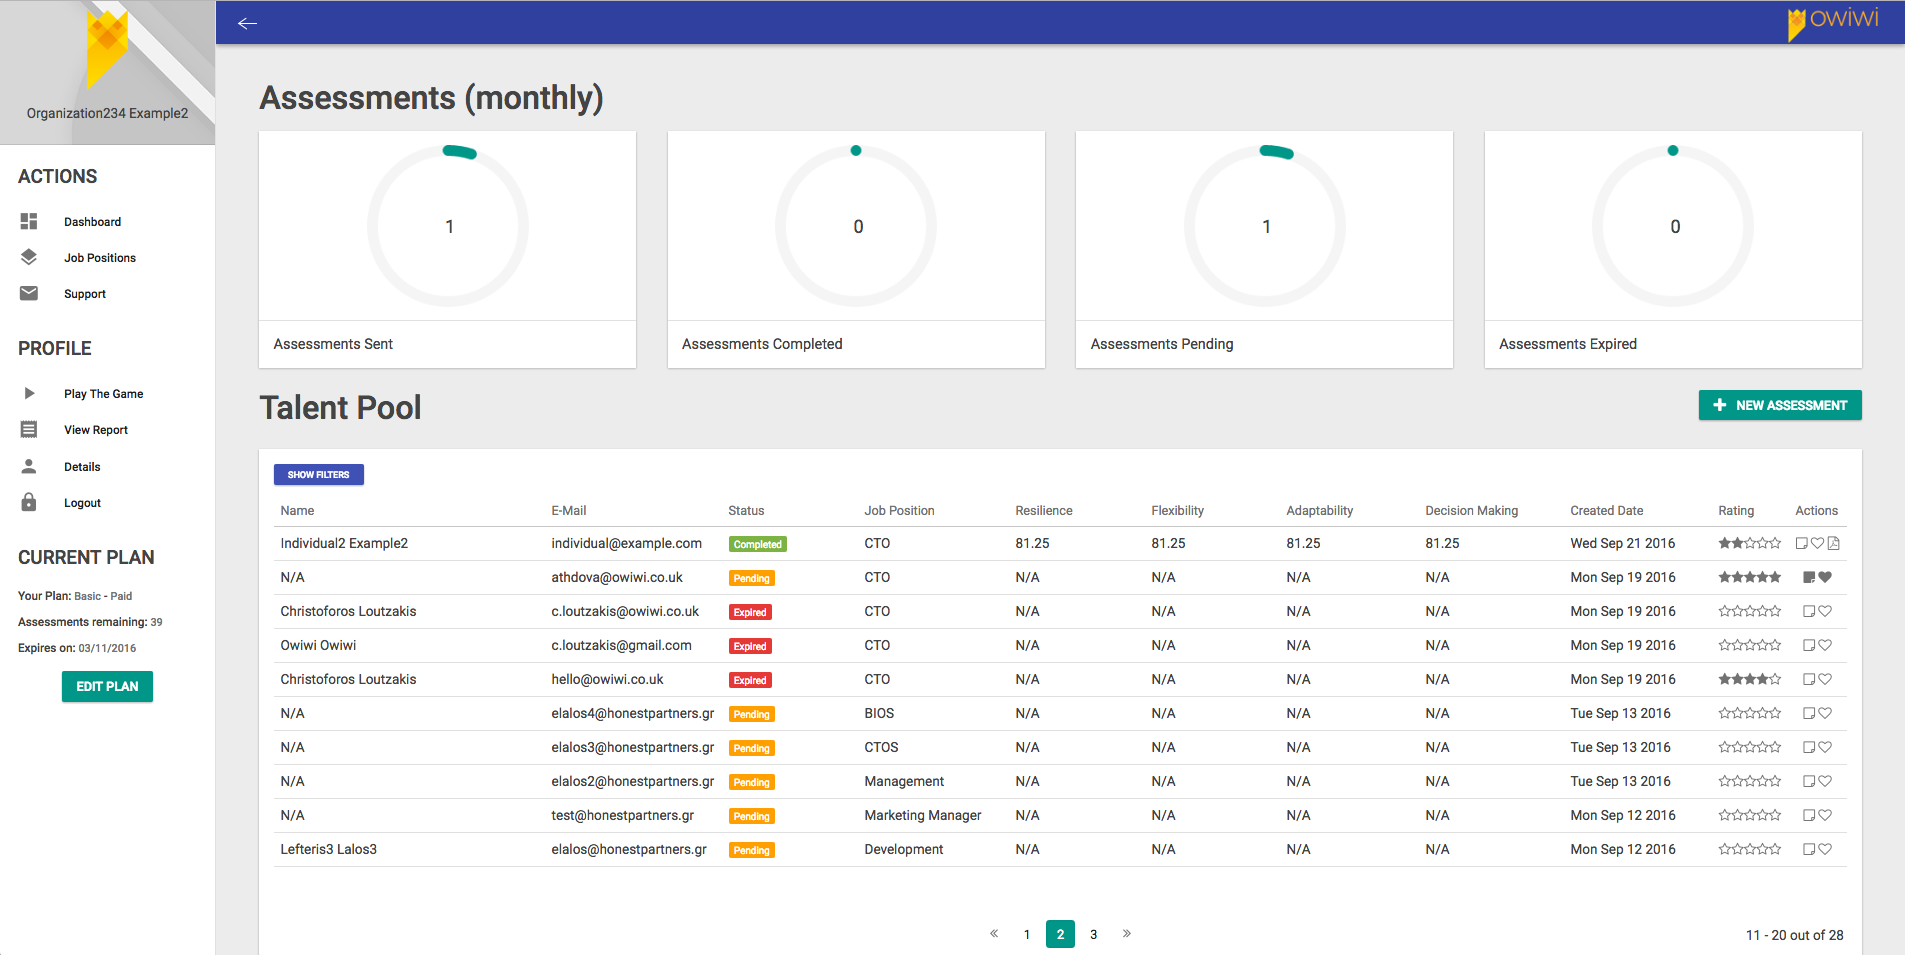Click the Organization234 Example2 profile name
1905x955 pixels.
[107, 113]
